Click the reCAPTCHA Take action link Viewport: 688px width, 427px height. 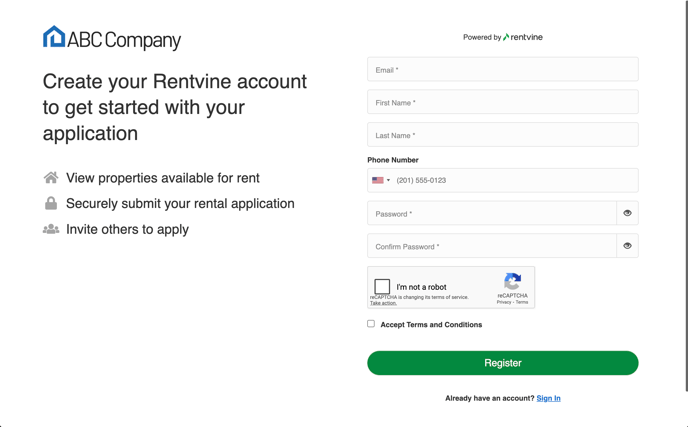coord(383,303)
